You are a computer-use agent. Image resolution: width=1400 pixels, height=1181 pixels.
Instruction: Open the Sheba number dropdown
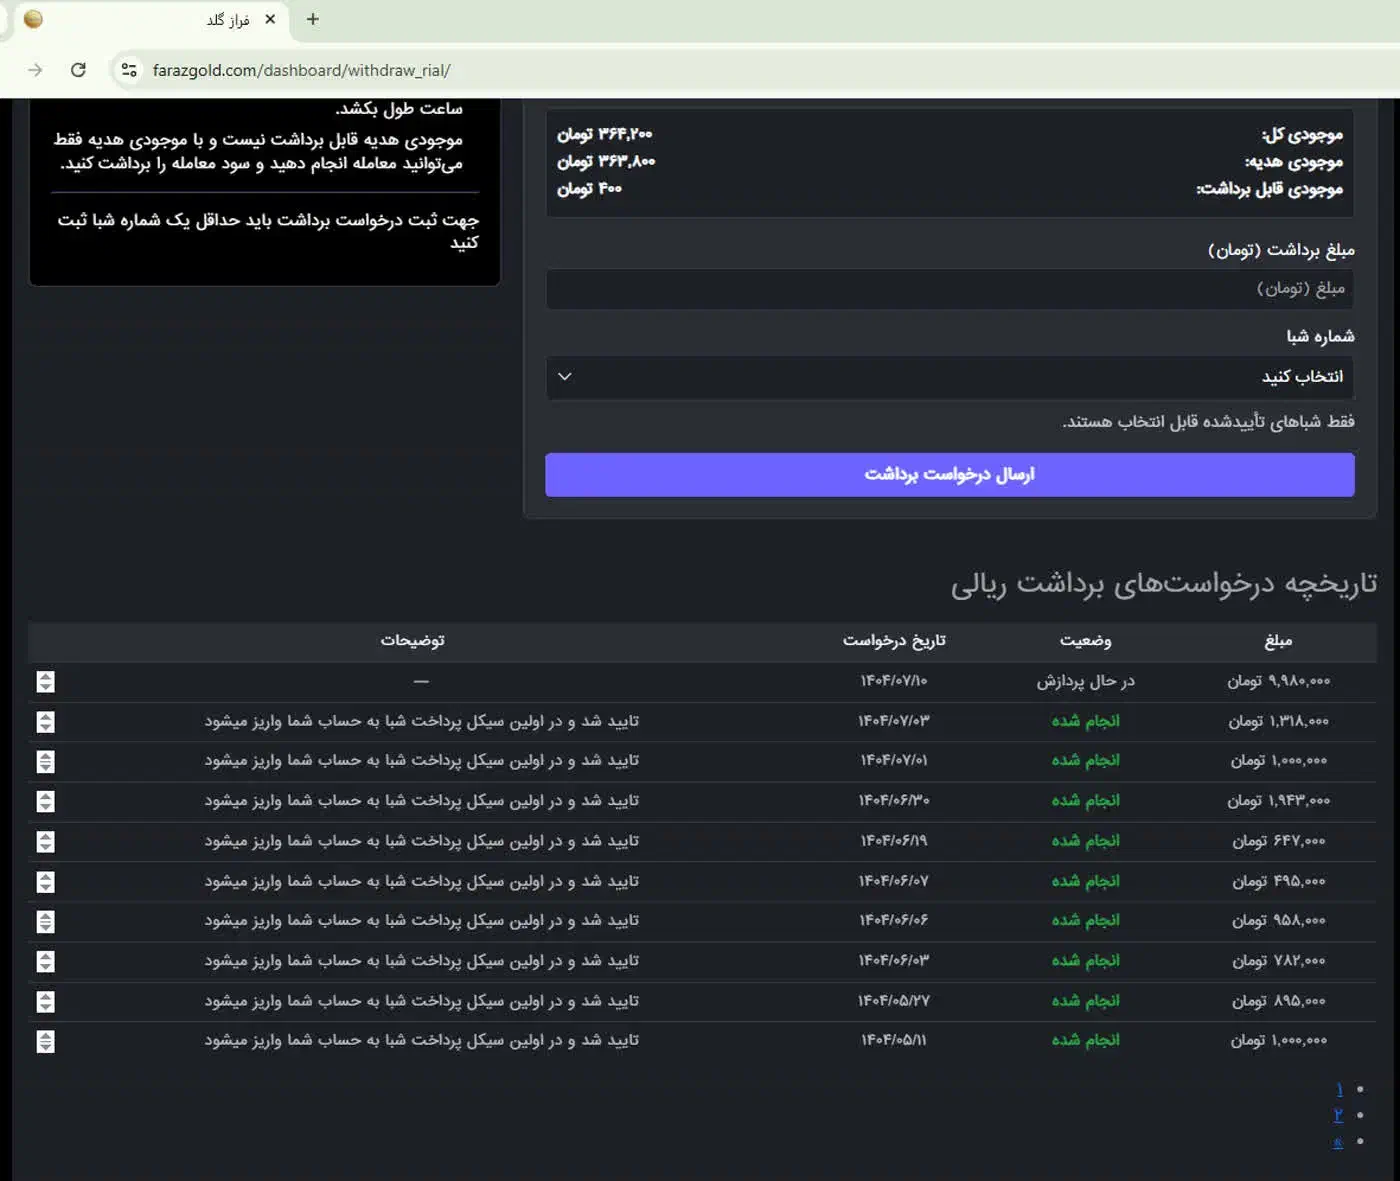click(x=949, y=377)
